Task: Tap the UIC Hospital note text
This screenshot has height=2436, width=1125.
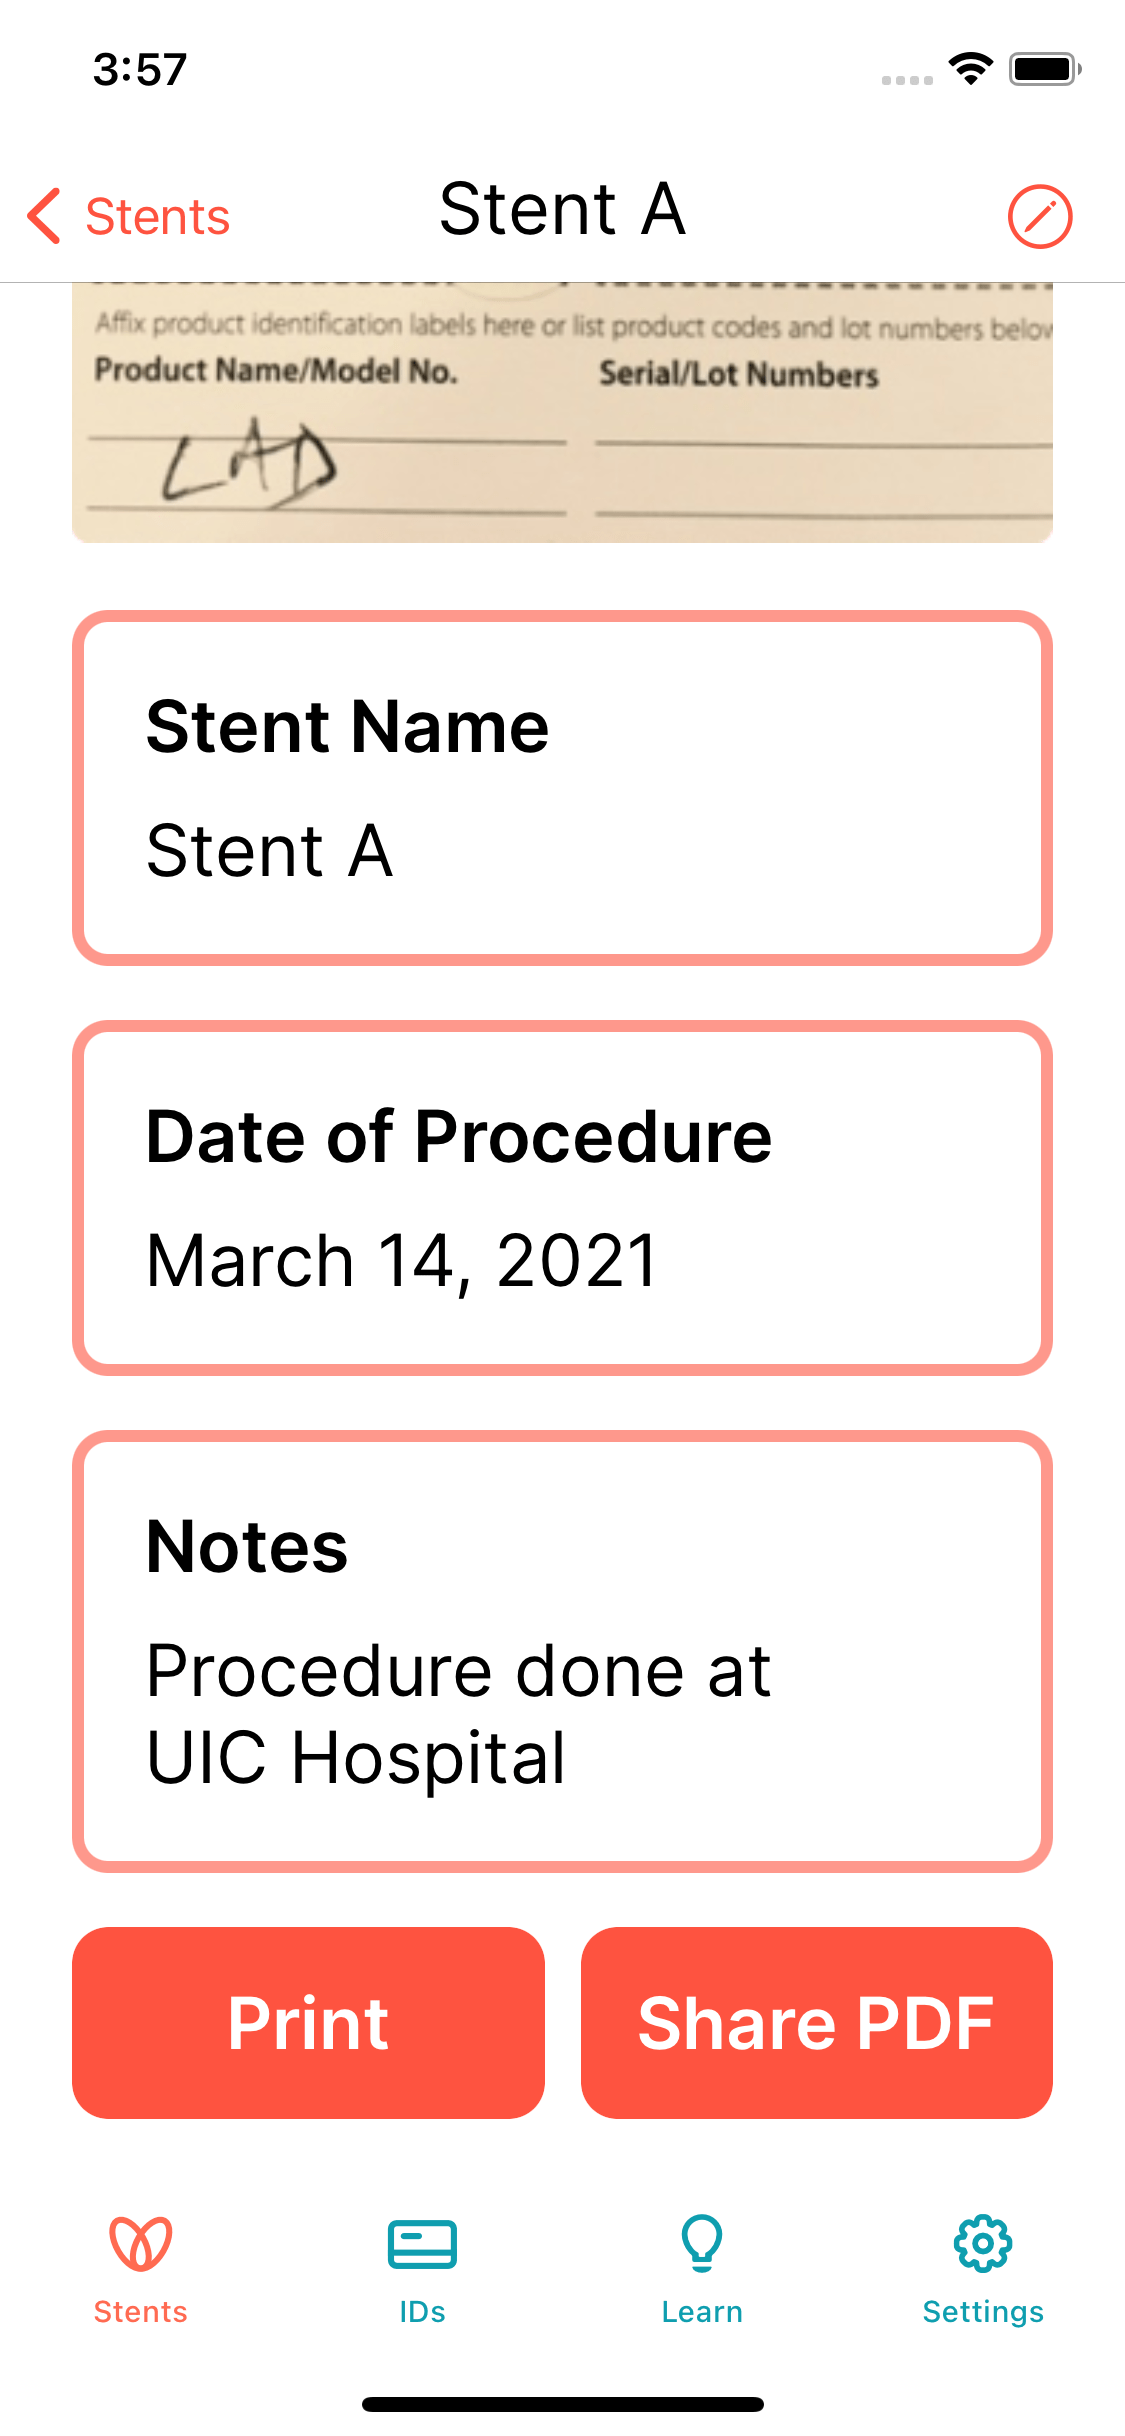Action: [x=356, y=1757]
